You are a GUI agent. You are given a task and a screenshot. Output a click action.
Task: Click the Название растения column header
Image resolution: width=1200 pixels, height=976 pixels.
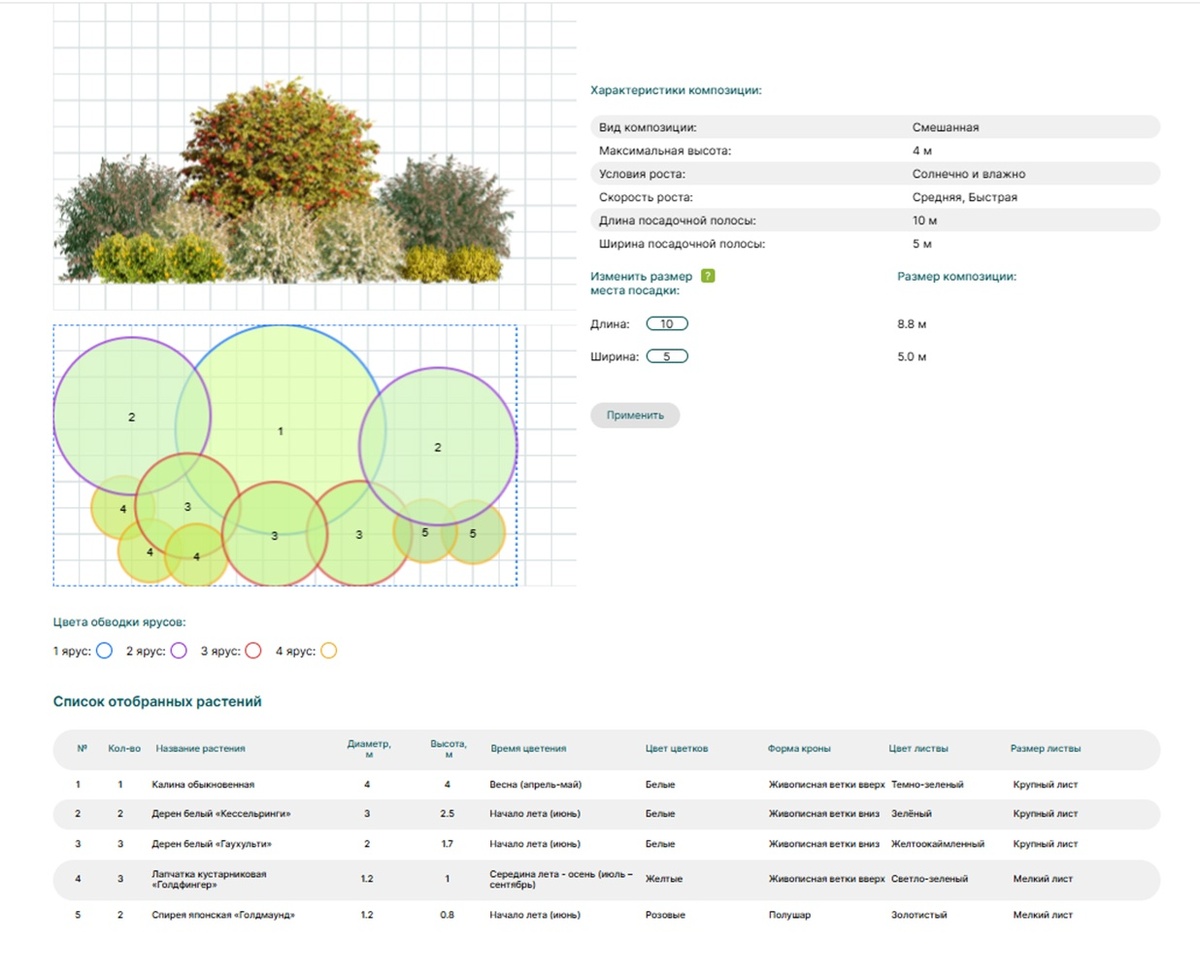point(200,749)
